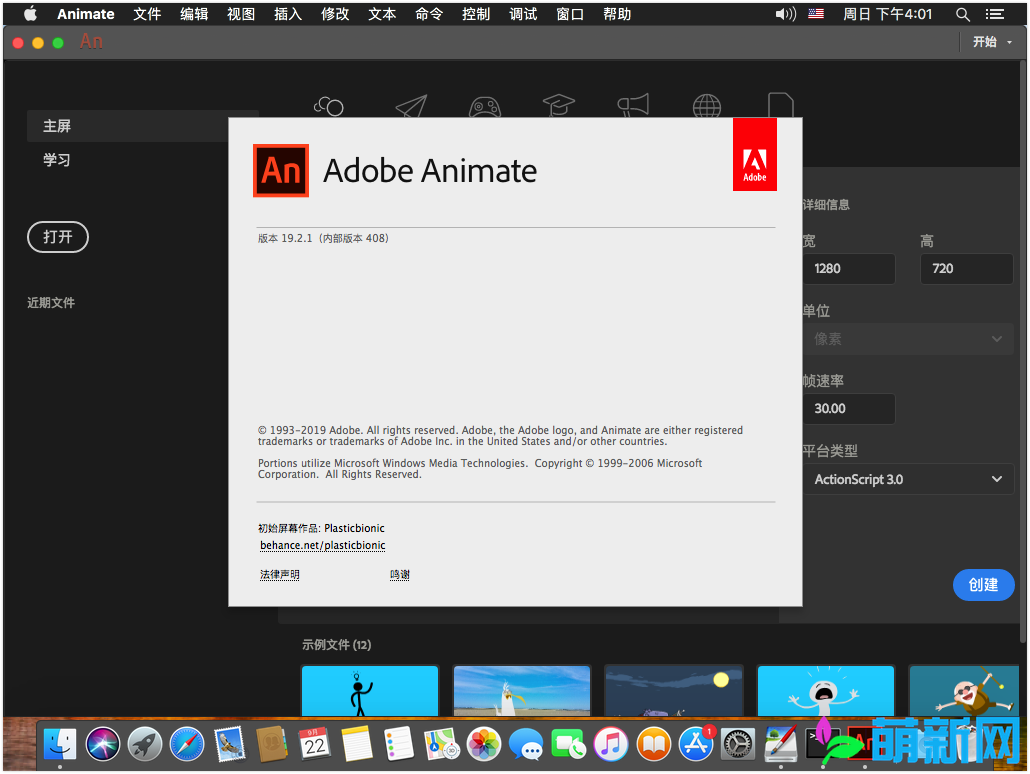Launch Siri from the dock
Viewport: 1030px width, 774px height.
click(102, 744)
